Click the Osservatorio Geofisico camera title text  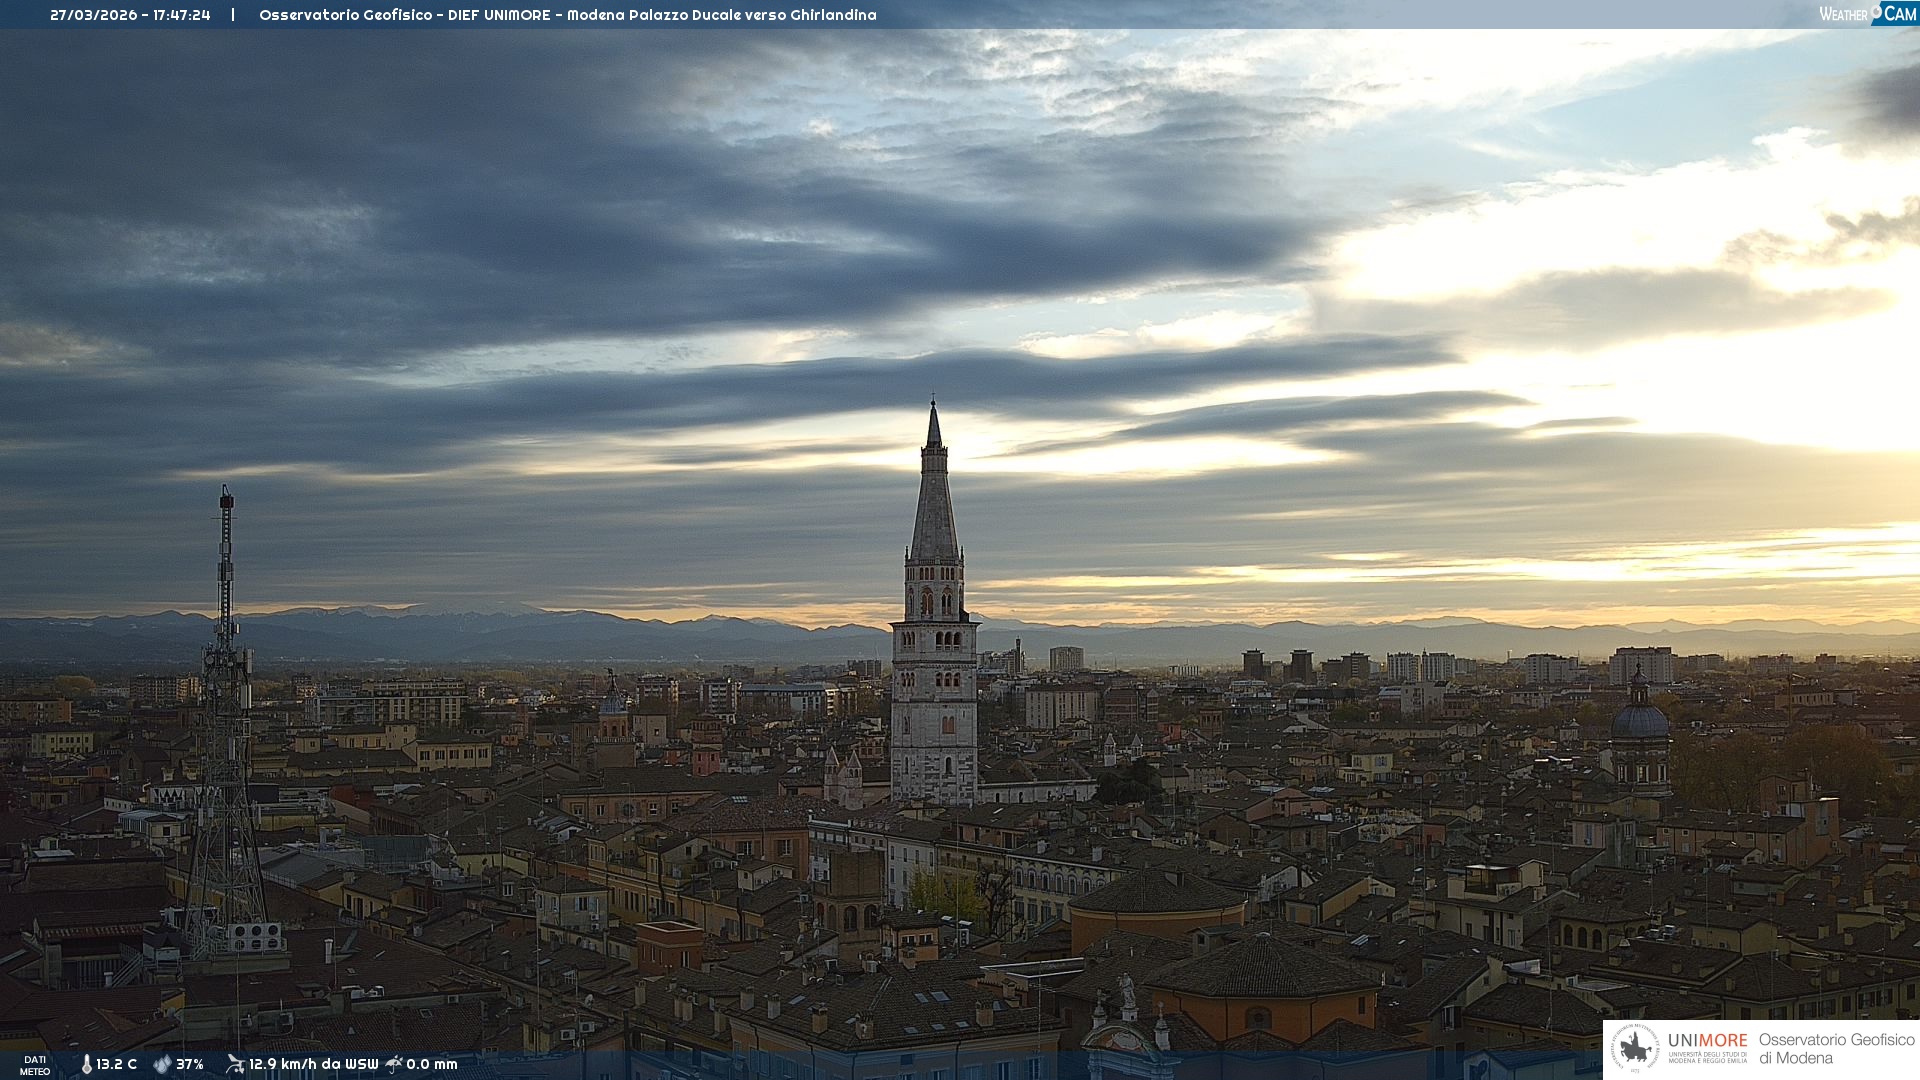click(567, 15)
